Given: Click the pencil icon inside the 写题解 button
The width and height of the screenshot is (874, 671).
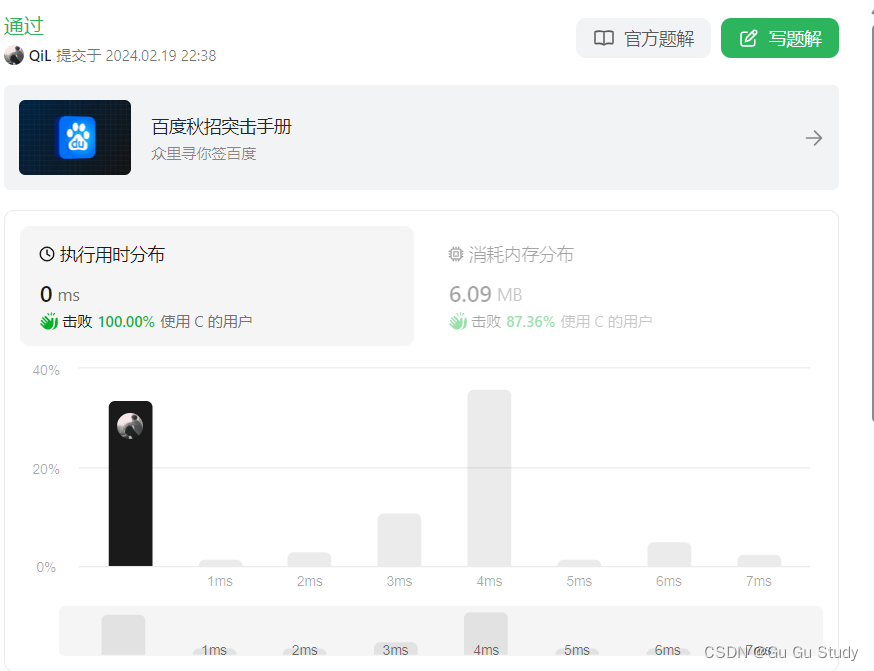Looking at the screenshot, I should (746, 38).
